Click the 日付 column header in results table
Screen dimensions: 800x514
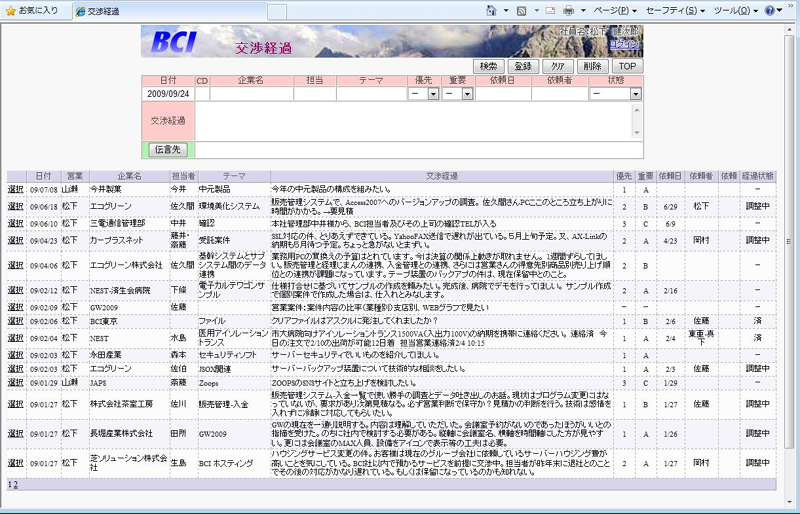pos(43,176)
